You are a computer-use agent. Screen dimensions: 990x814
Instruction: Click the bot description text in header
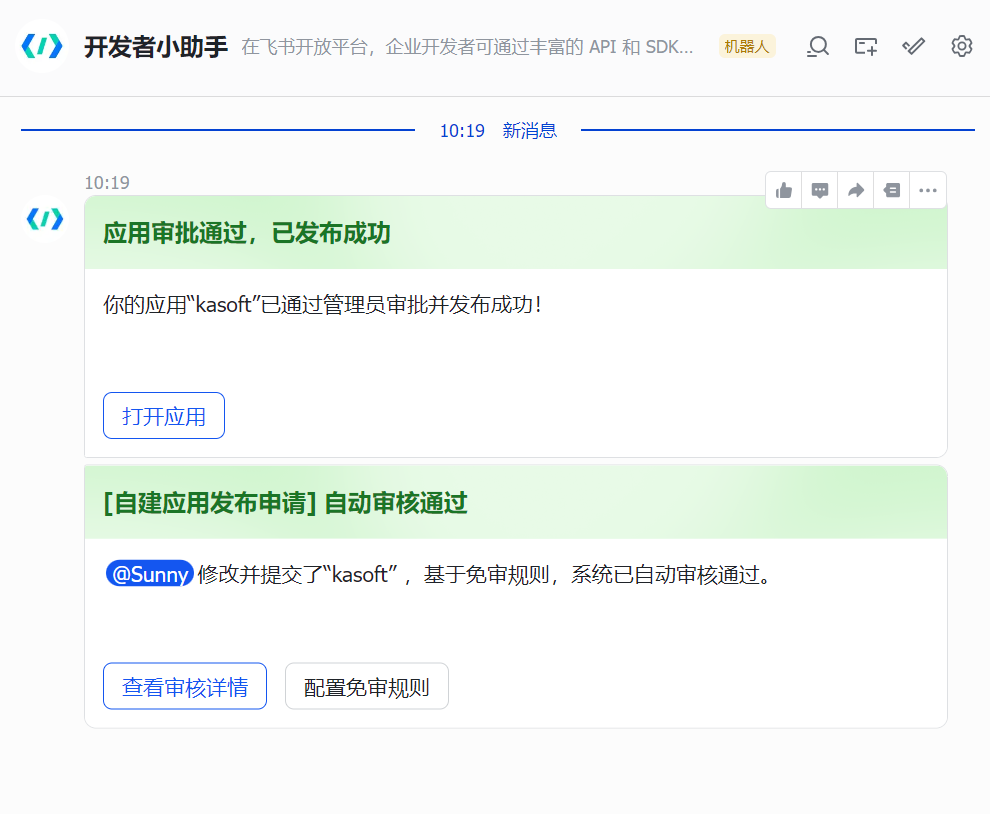(467, 47)
